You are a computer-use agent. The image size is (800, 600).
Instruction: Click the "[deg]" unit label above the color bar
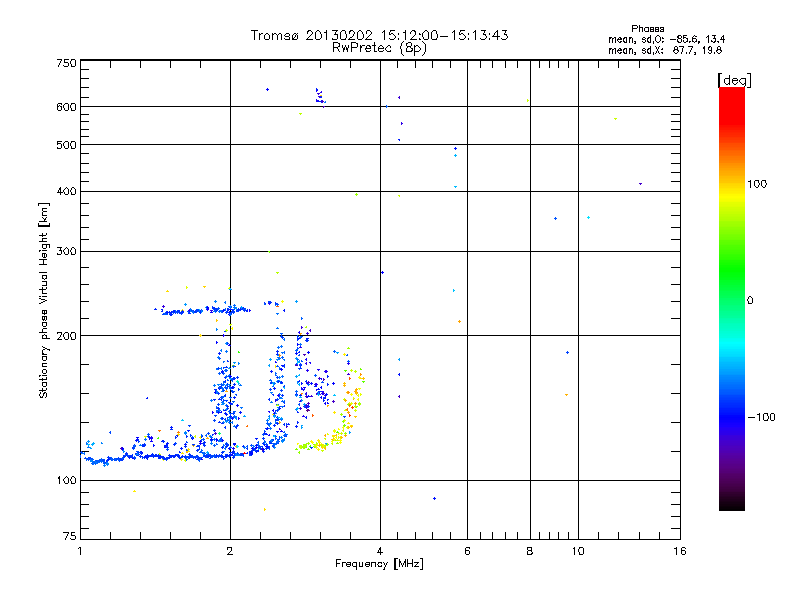(734, 80)
